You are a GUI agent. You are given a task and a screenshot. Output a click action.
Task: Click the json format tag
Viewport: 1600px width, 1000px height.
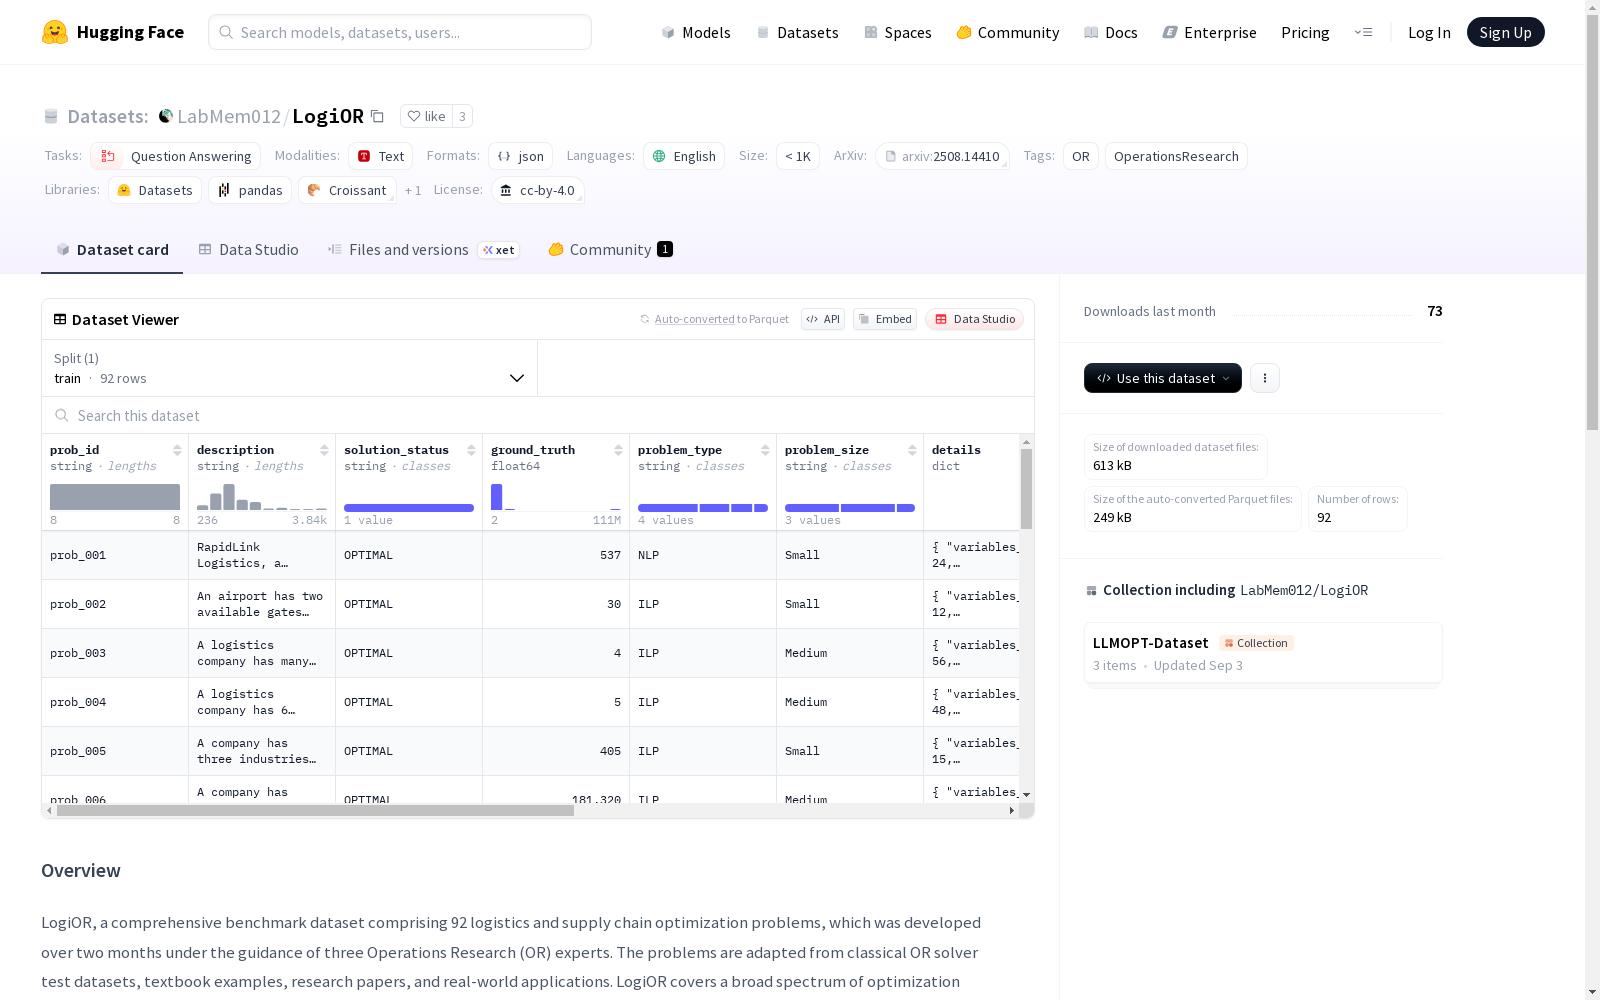tap(520, 156)
